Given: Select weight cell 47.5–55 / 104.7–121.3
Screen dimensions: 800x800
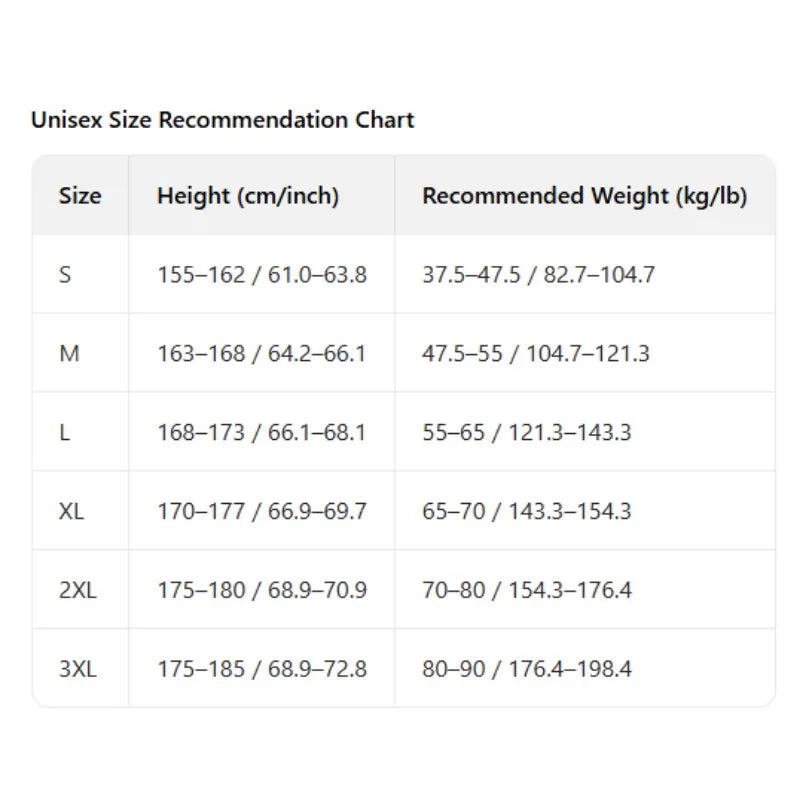Looking at the screenshot, I should (x=585, y=353).
